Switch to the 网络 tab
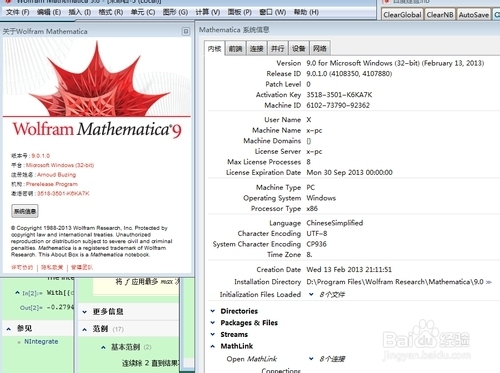This screenshot has width=500, height=373. [320, 49]
